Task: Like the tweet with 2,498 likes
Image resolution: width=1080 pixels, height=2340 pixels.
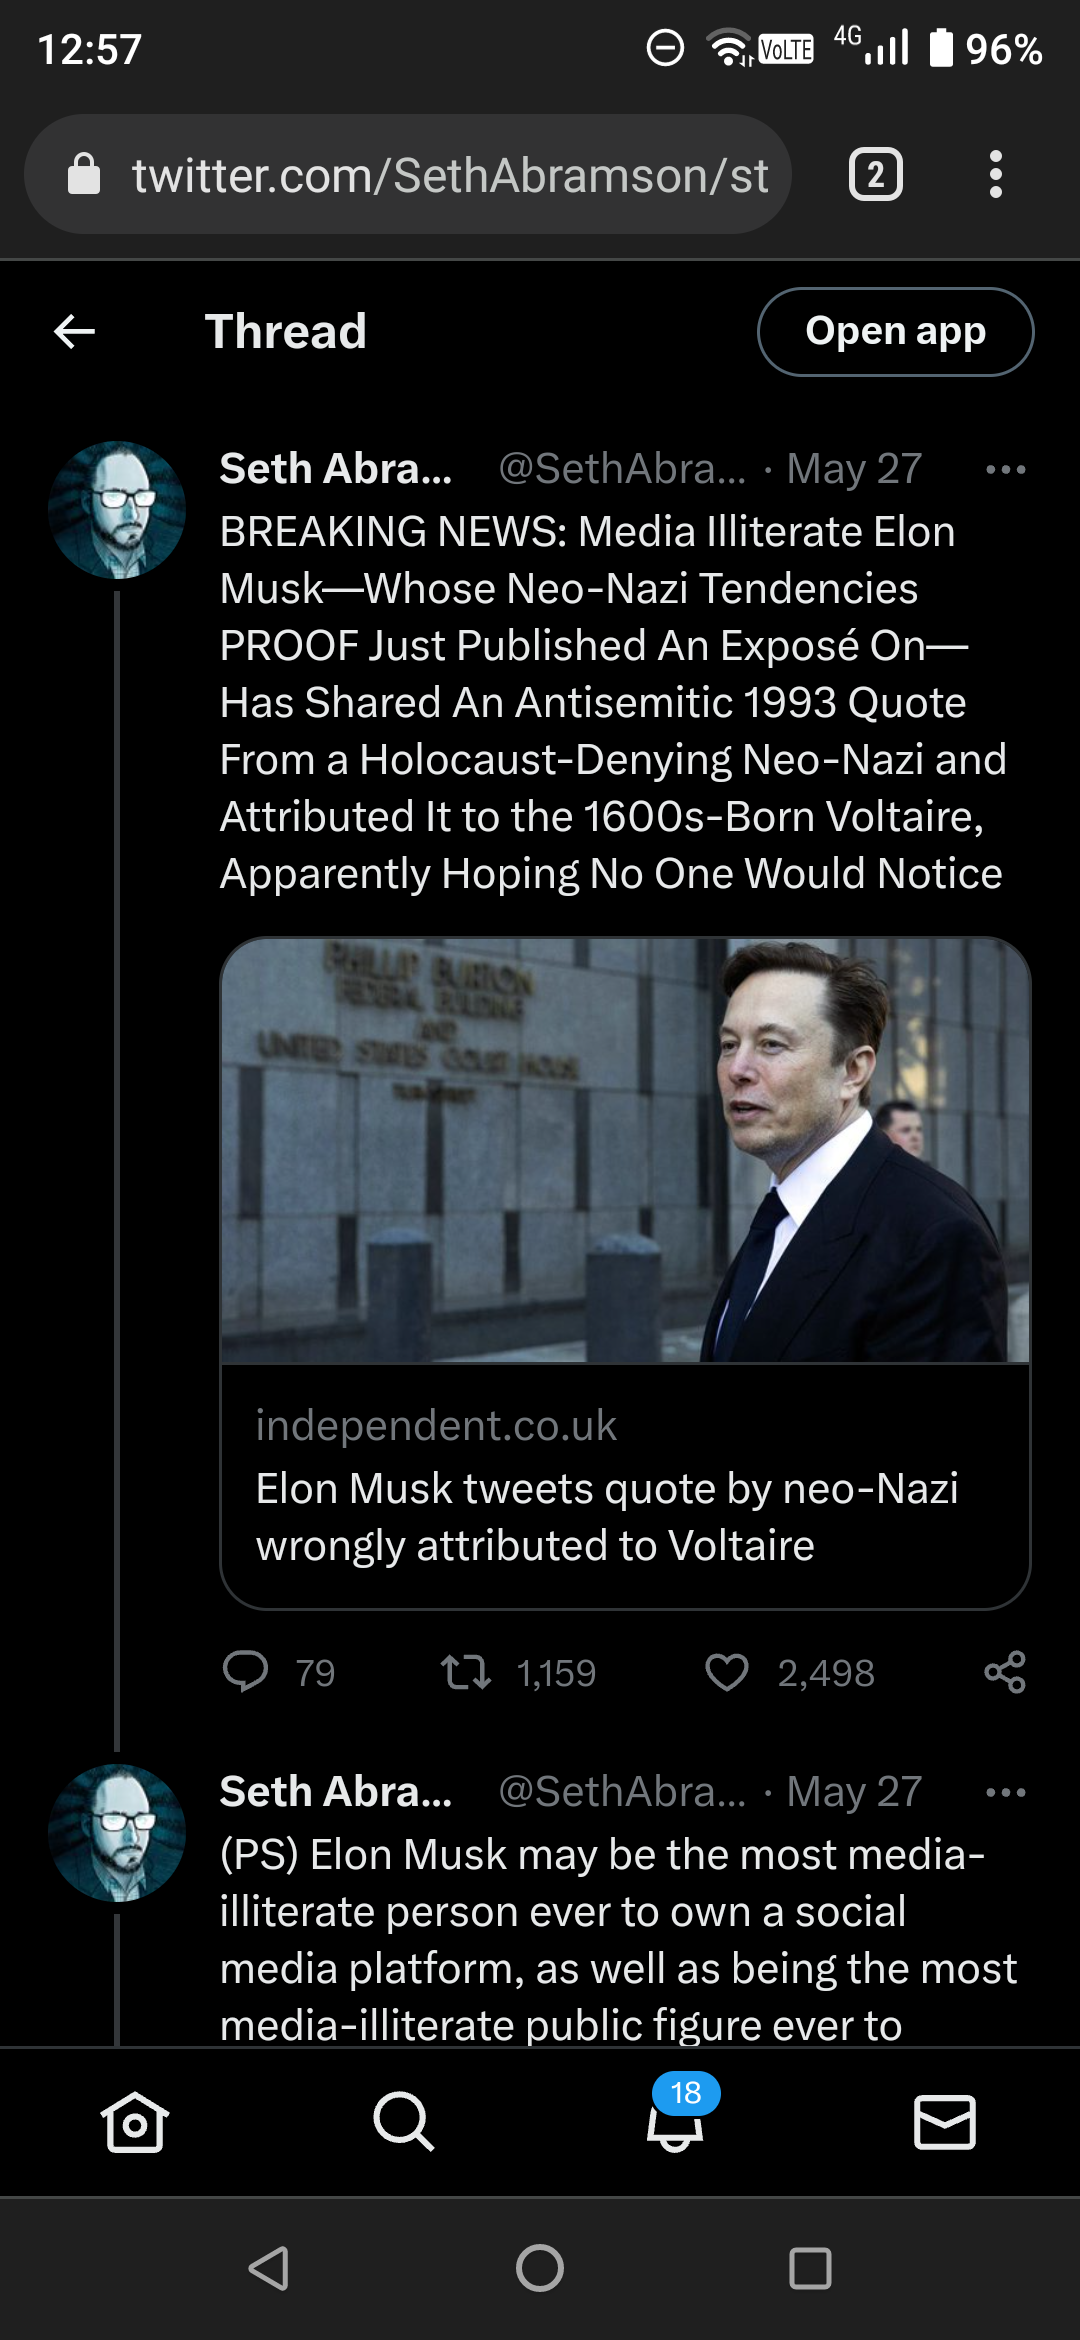Action: click(x=727, y=1672)
